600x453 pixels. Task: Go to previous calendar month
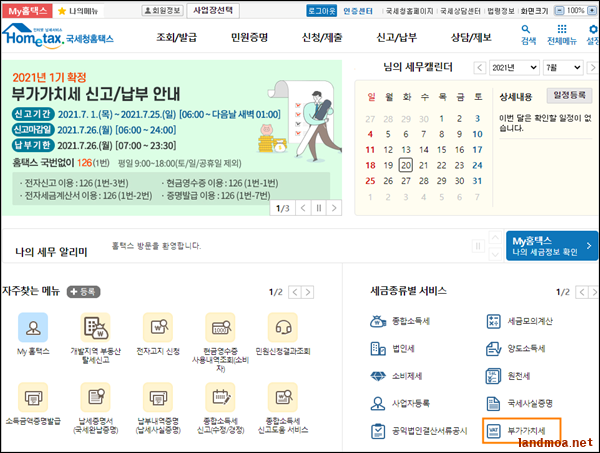tap(479, 68)
